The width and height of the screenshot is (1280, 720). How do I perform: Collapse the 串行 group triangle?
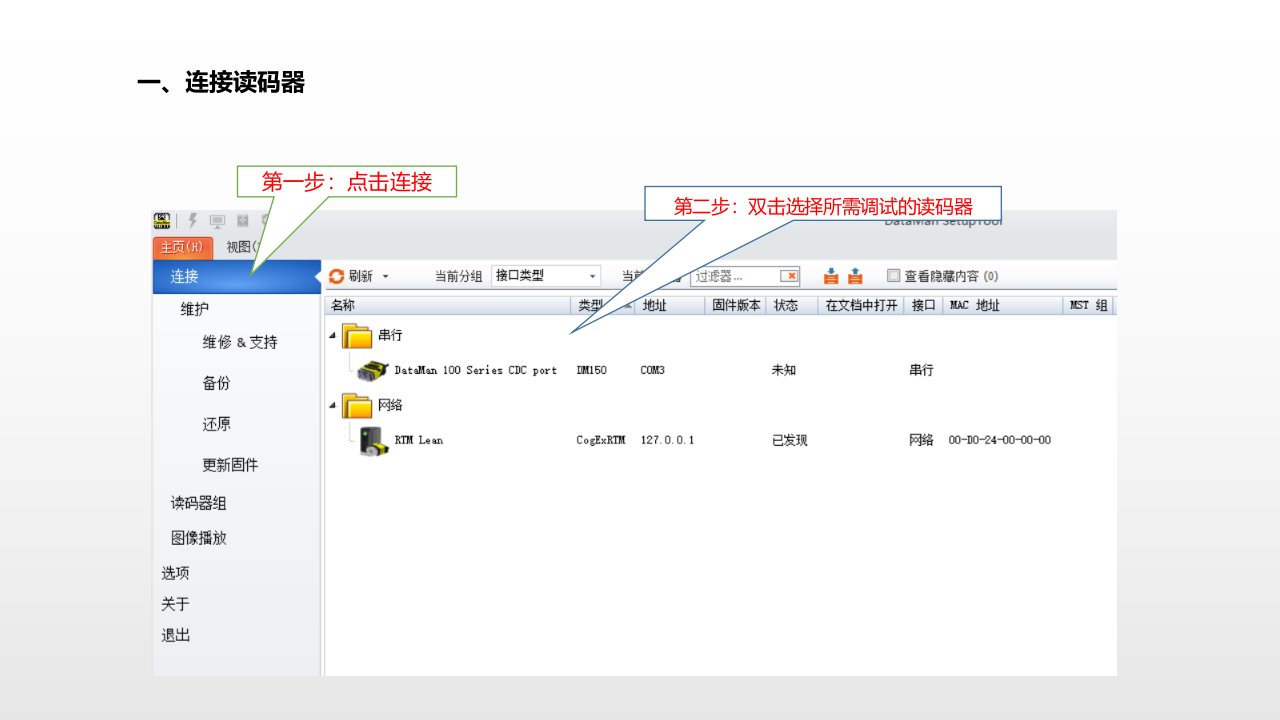point(333,335)
